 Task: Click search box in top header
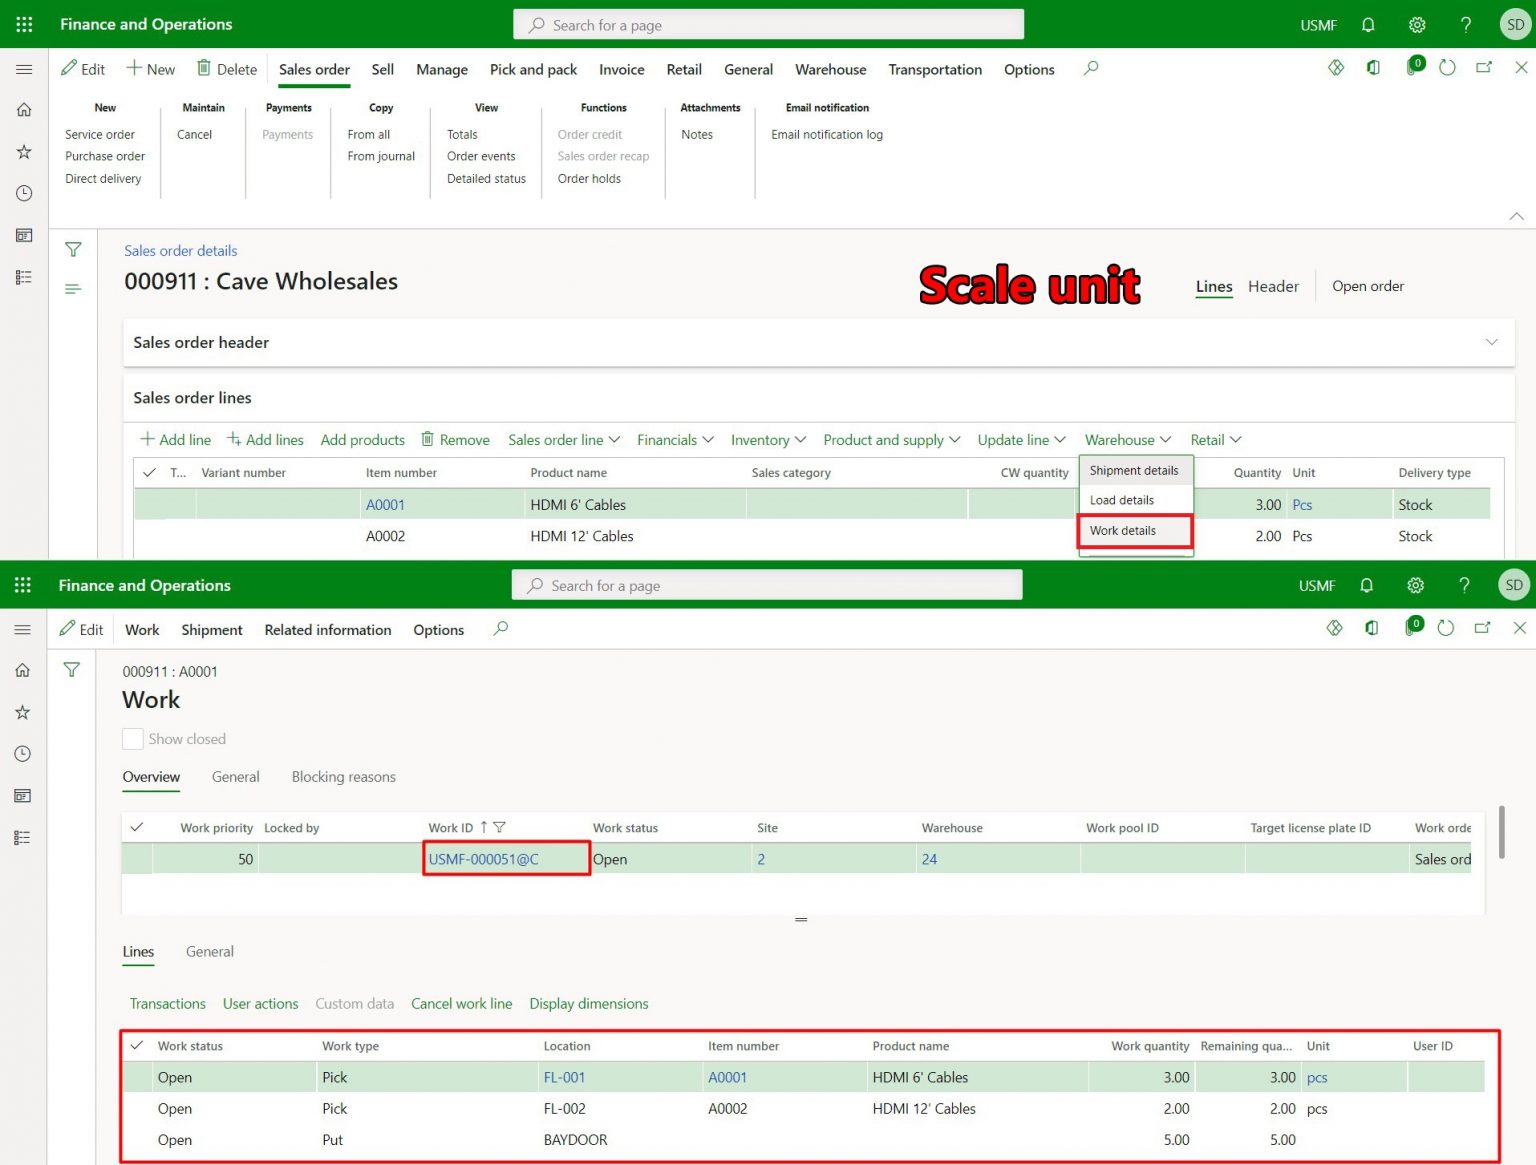pyautogui.click(x=768, y=25)
